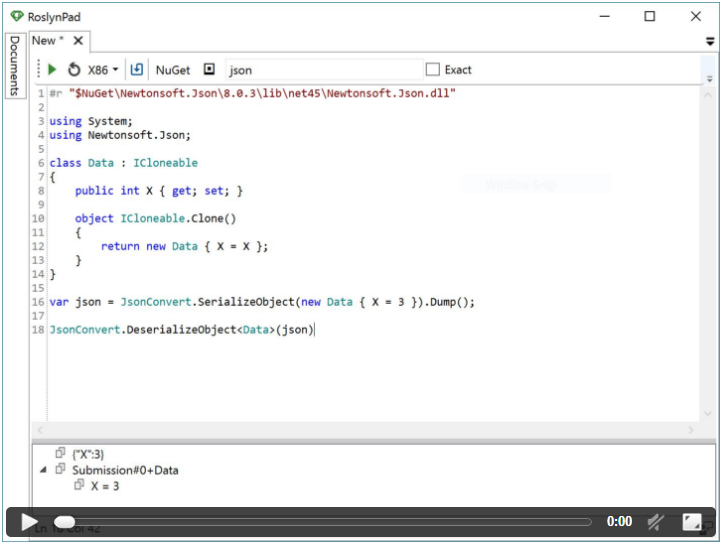The height and width of the screenshot is (544, 721).
Task: Select the New * document tab
Action: [47, 41]
